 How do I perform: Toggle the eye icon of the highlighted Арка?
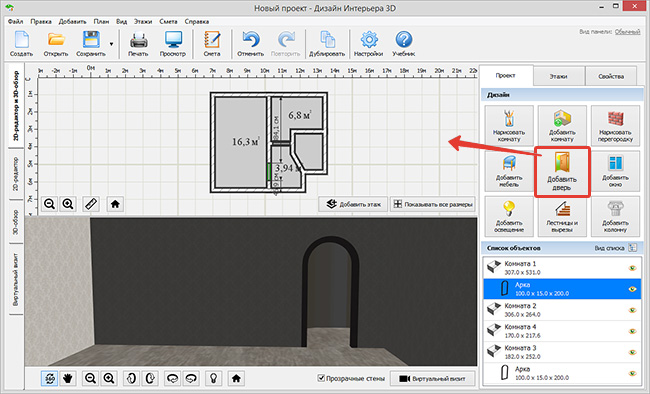(x=633, y=289)
